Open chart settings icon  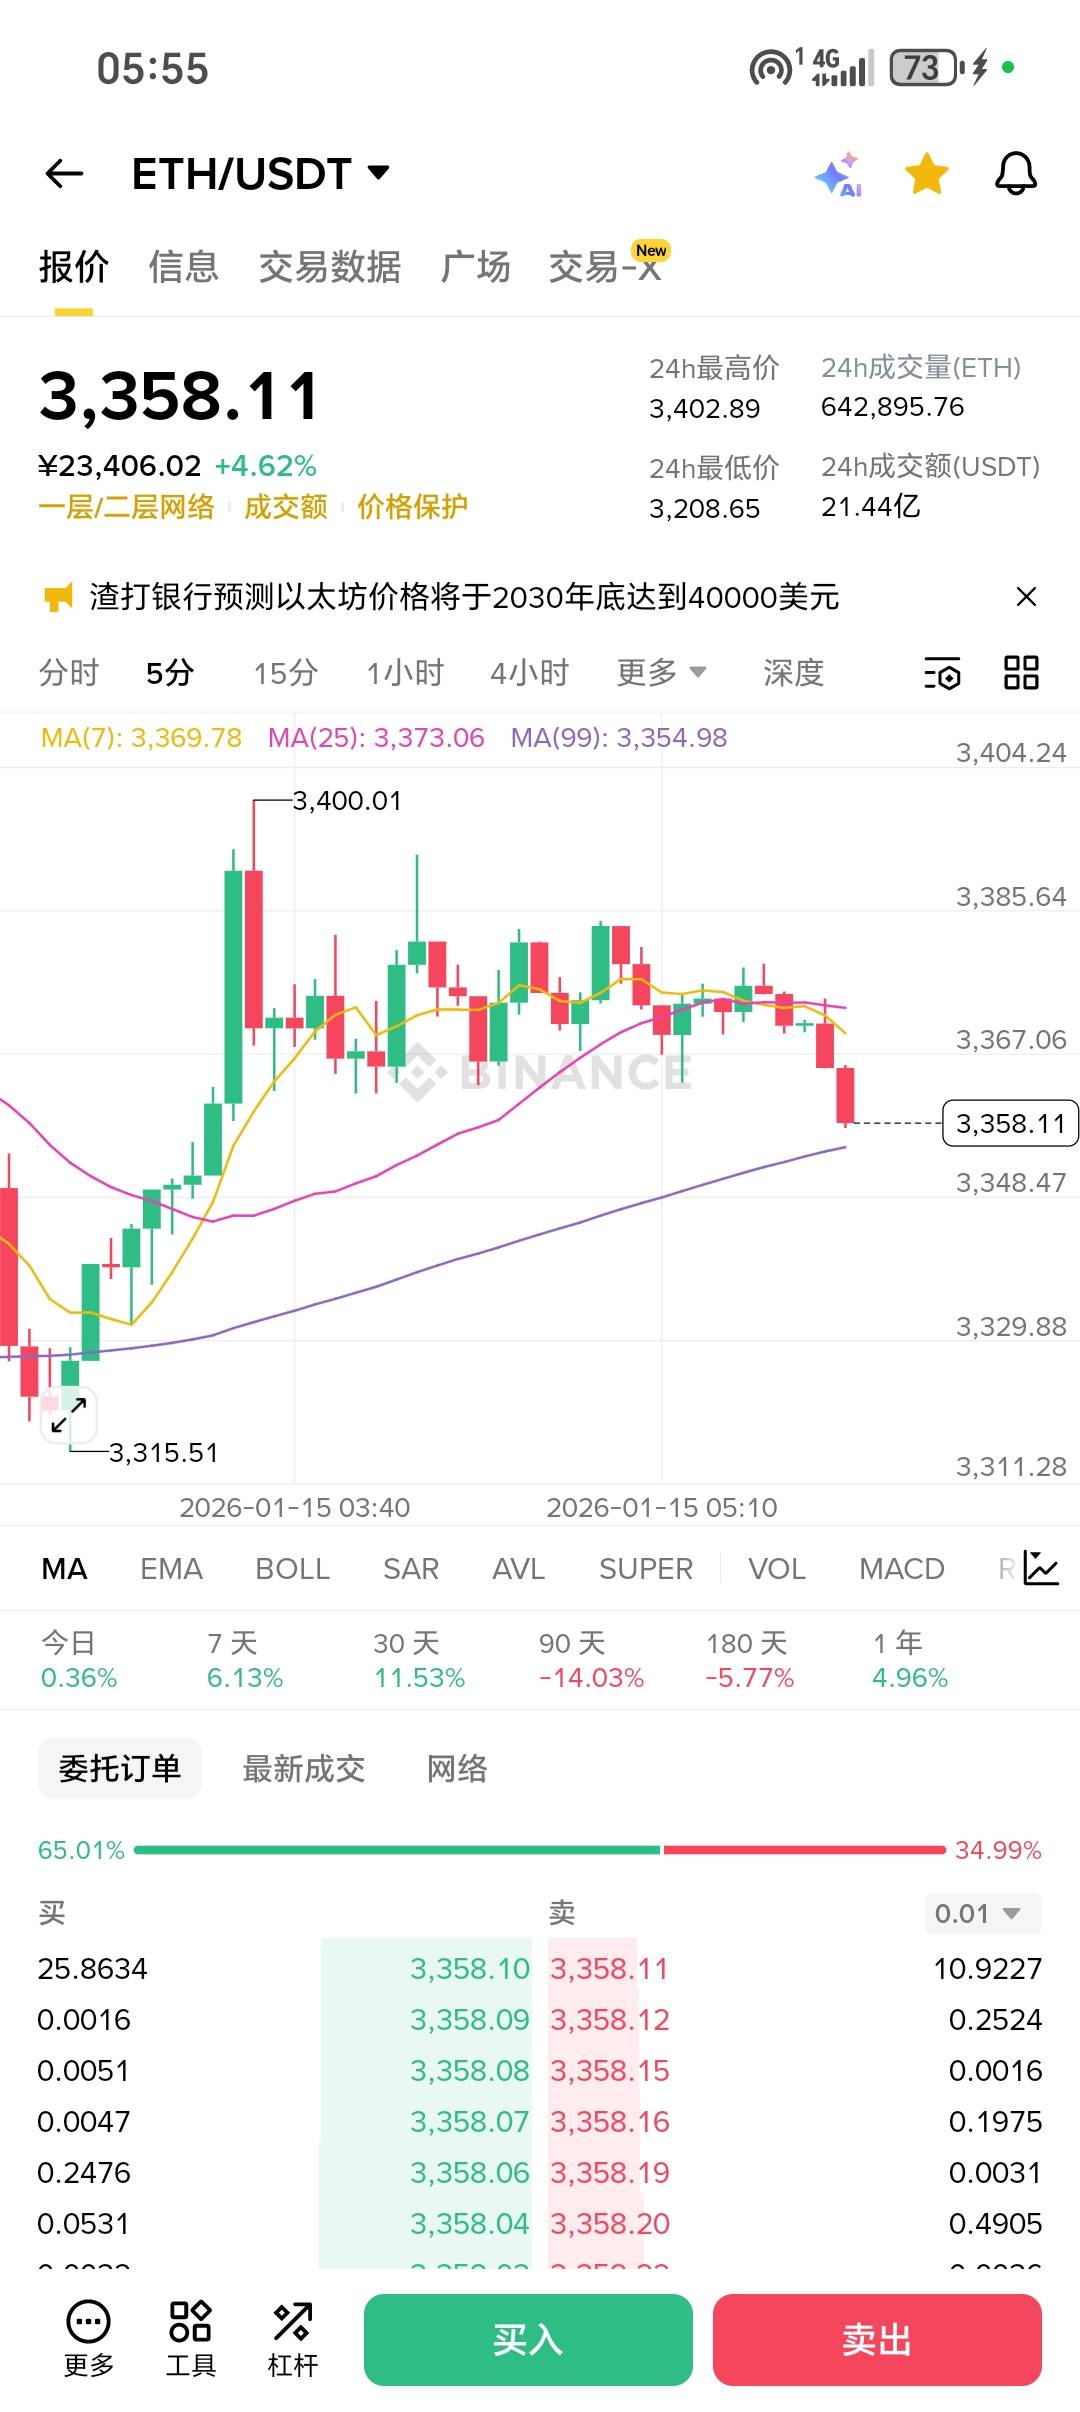pos(942,673)
